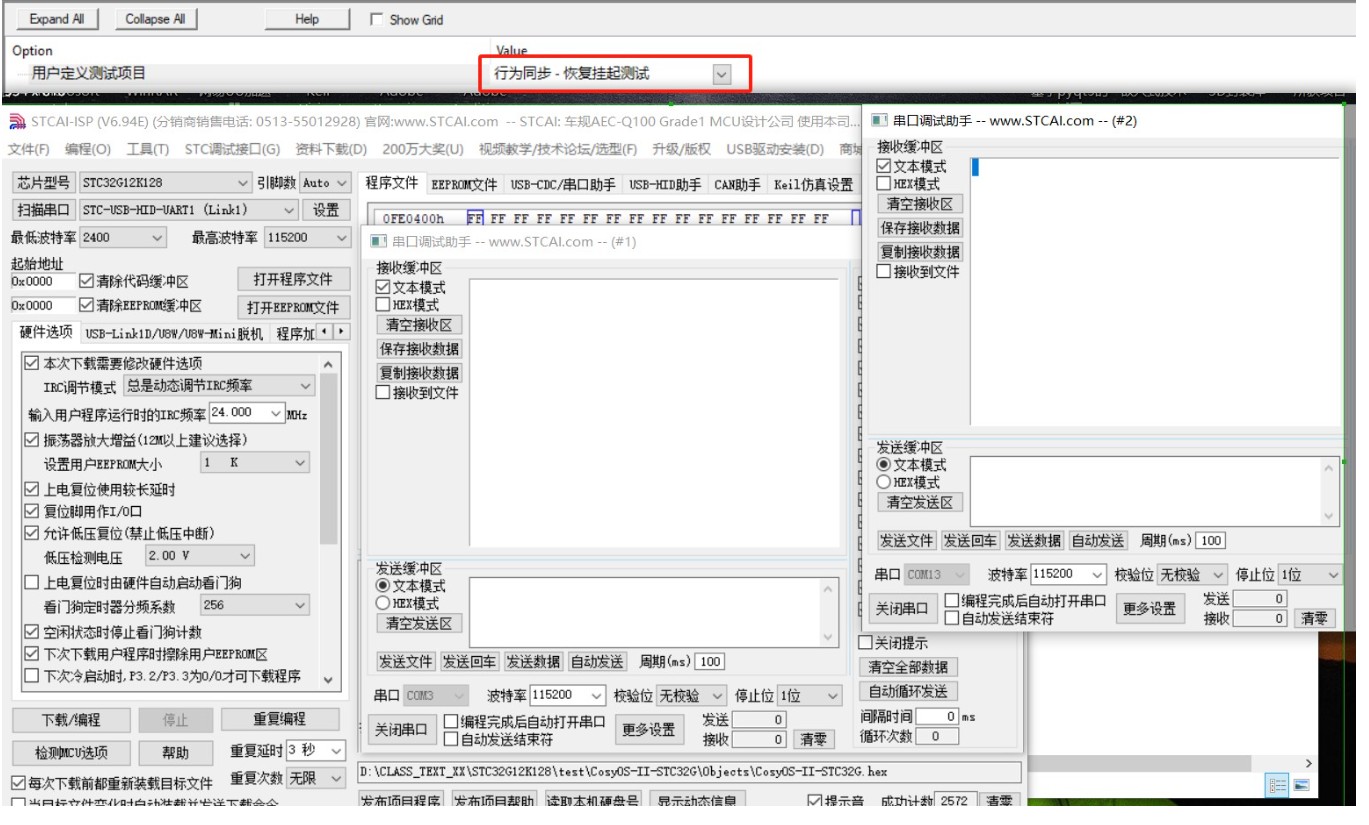
Task: Open 行为同步 - 恢复挂起测试 value dropdown
Action: click(x=722, y=73)
